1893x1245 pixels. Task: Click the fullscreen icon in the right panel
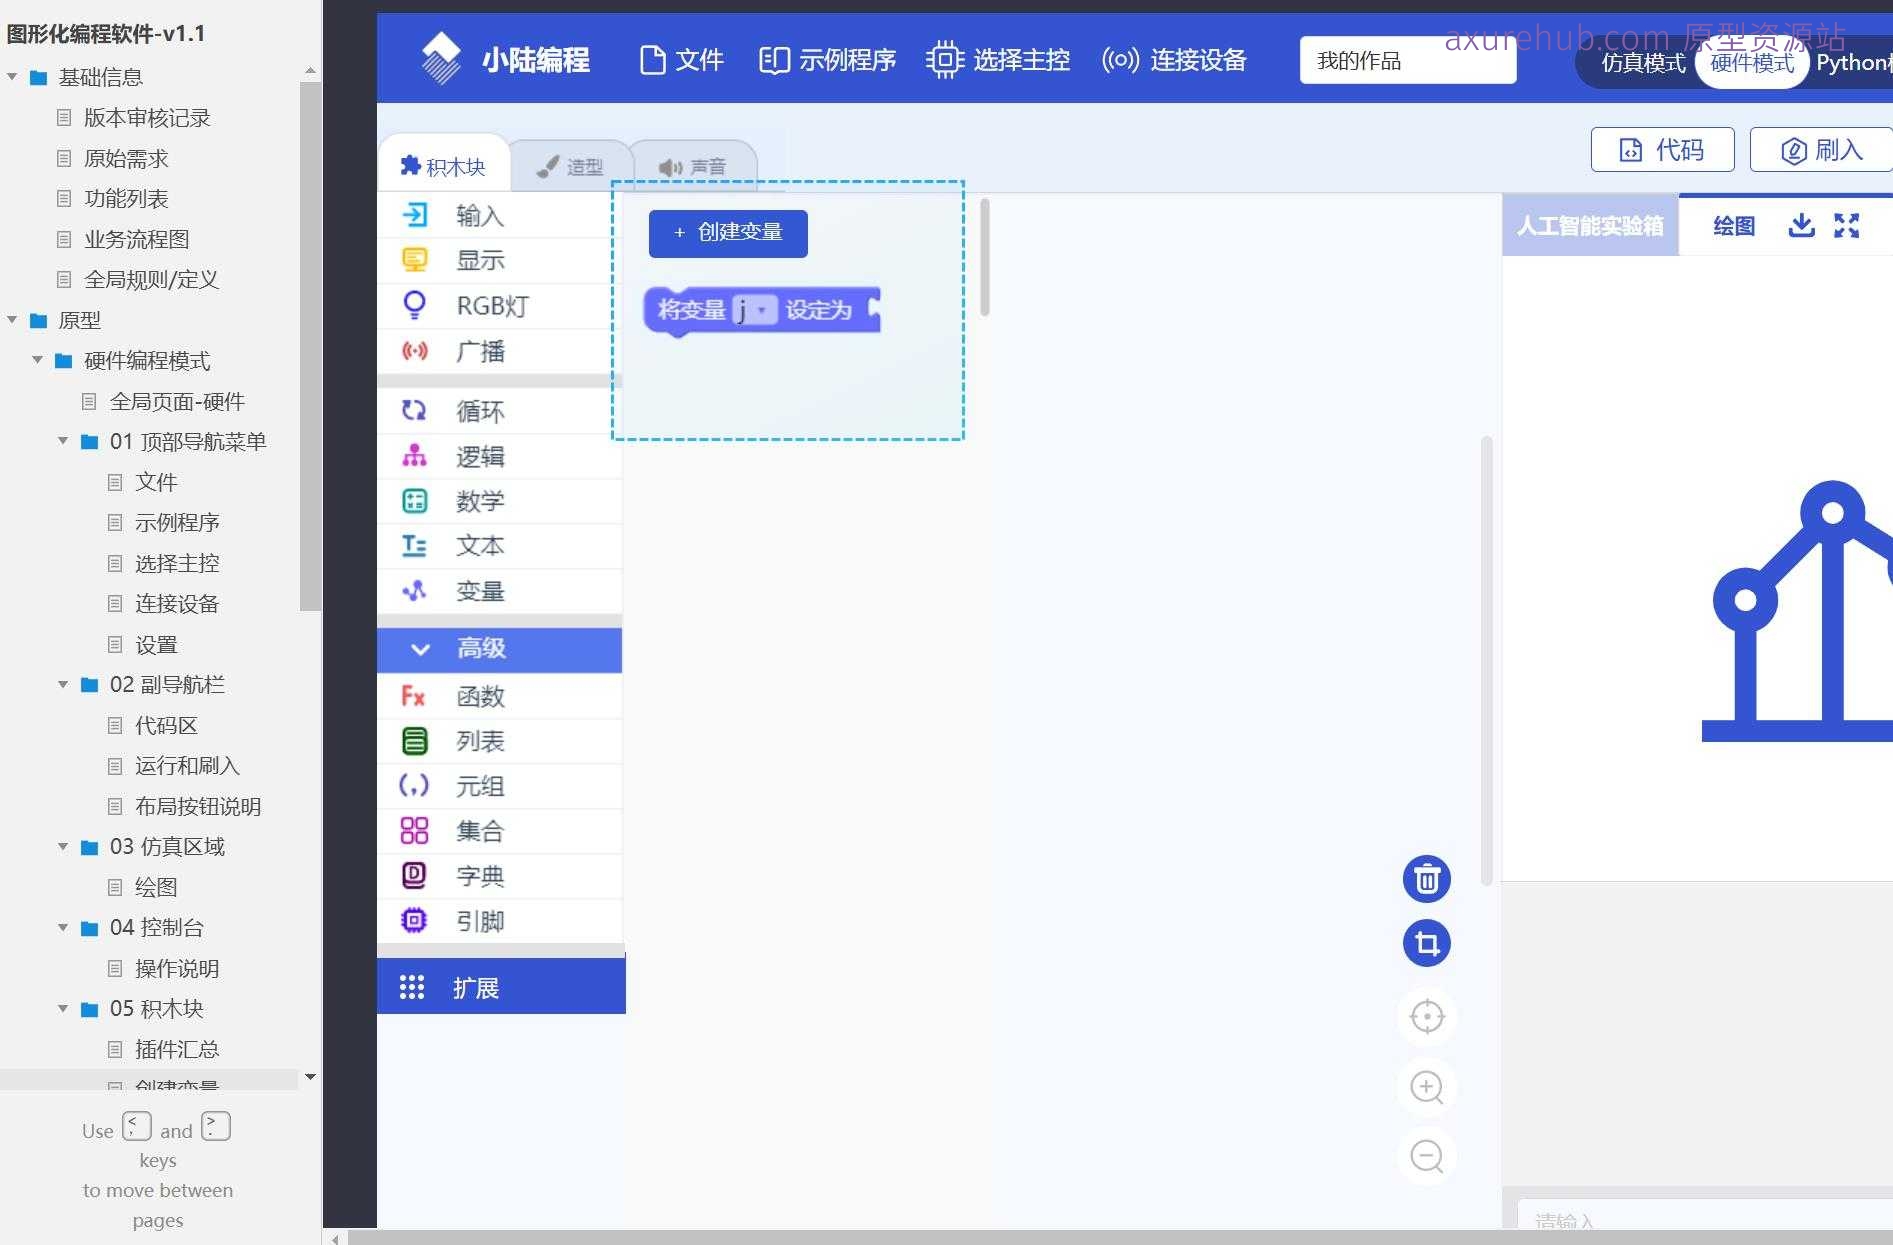1847,225
